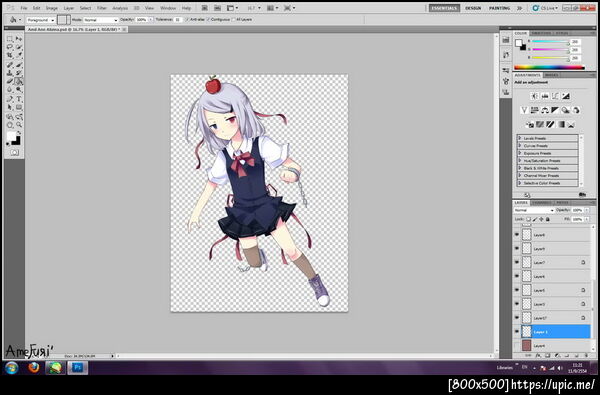
Task: Select the Brush tool
Action: click(19, 65)
